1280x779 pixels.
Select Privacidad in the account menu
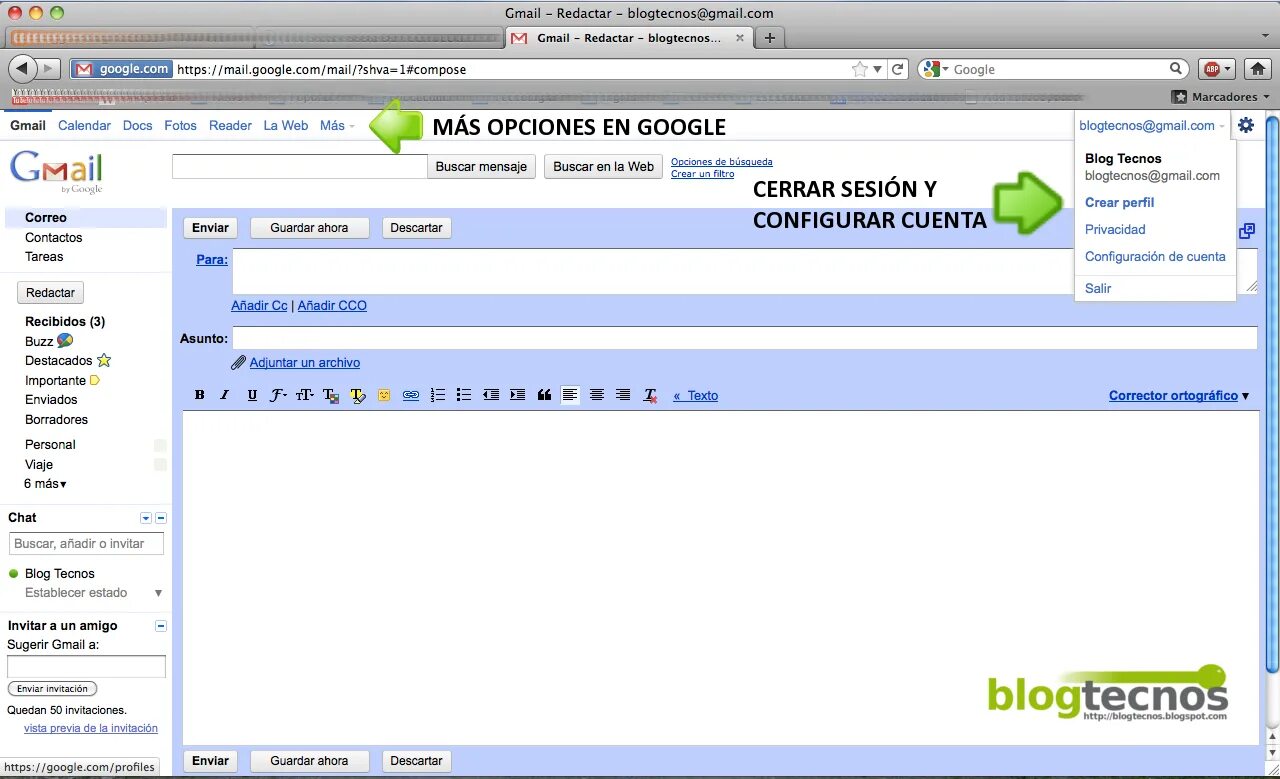(1115, 229)
